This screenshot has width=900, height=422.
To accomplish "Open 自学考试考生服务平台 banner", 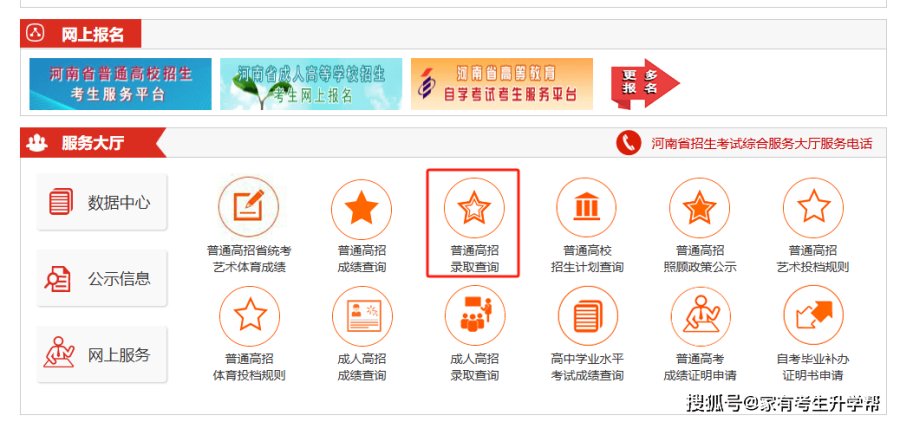I will (502, 84).
